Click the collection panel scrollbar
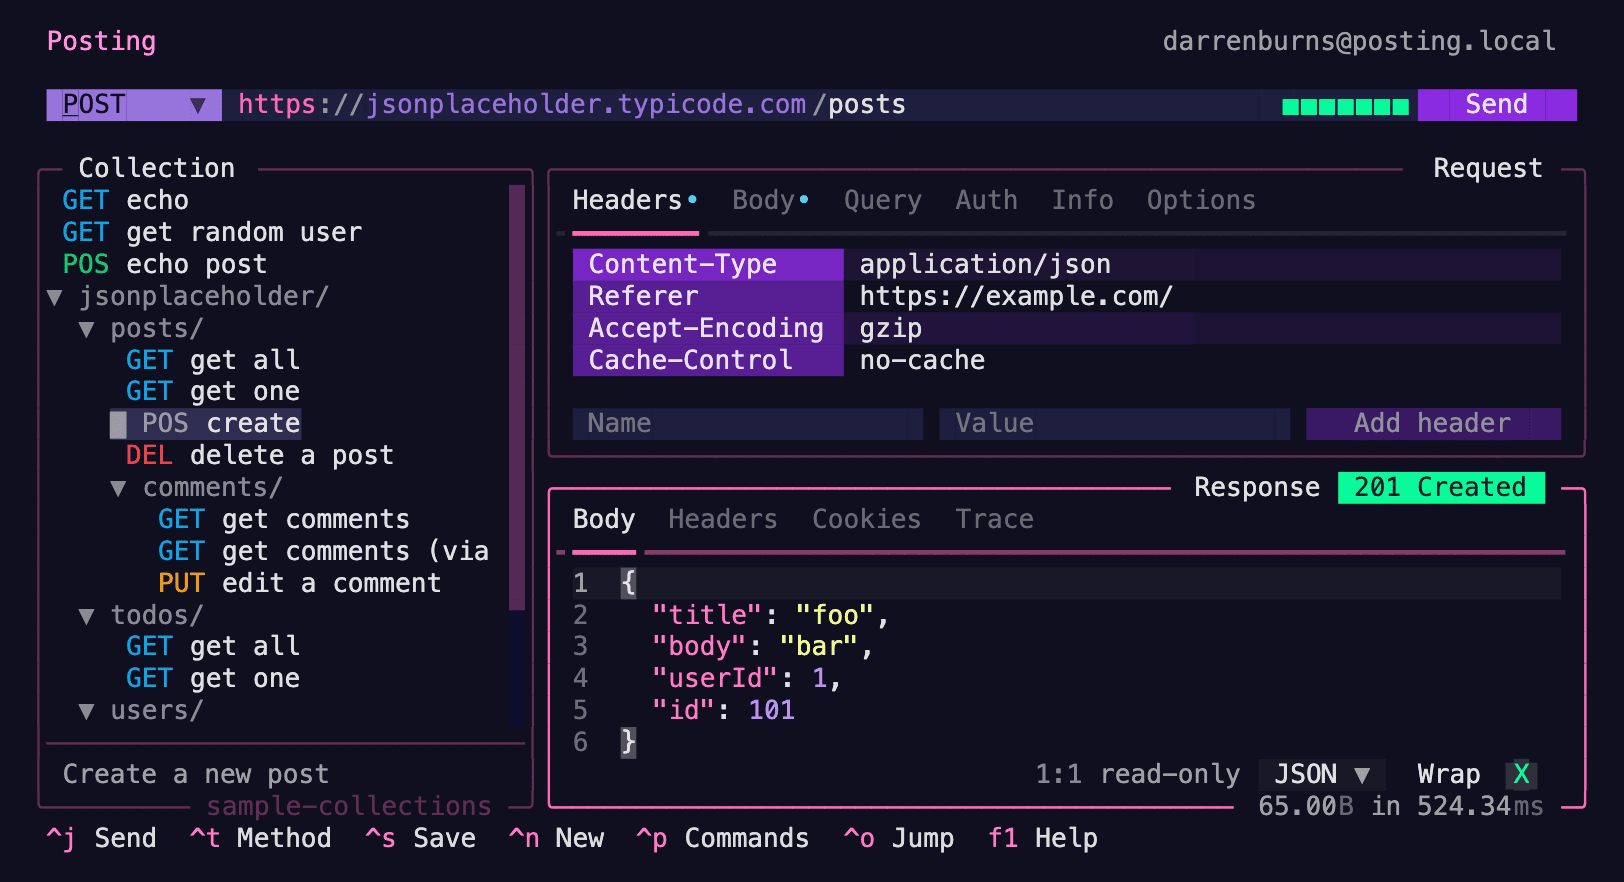 (x=517, y=400)
